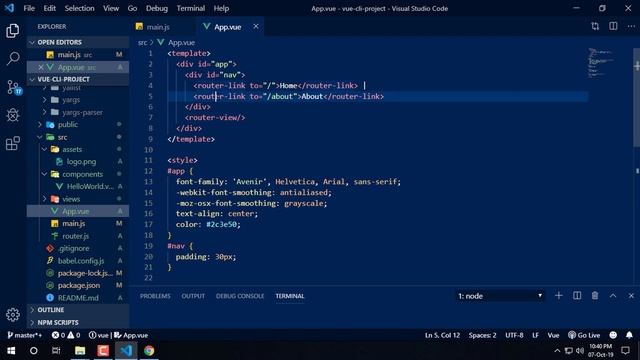Open the Search view in activity bar
Screen dimensions: 640x360
[13, 58]
